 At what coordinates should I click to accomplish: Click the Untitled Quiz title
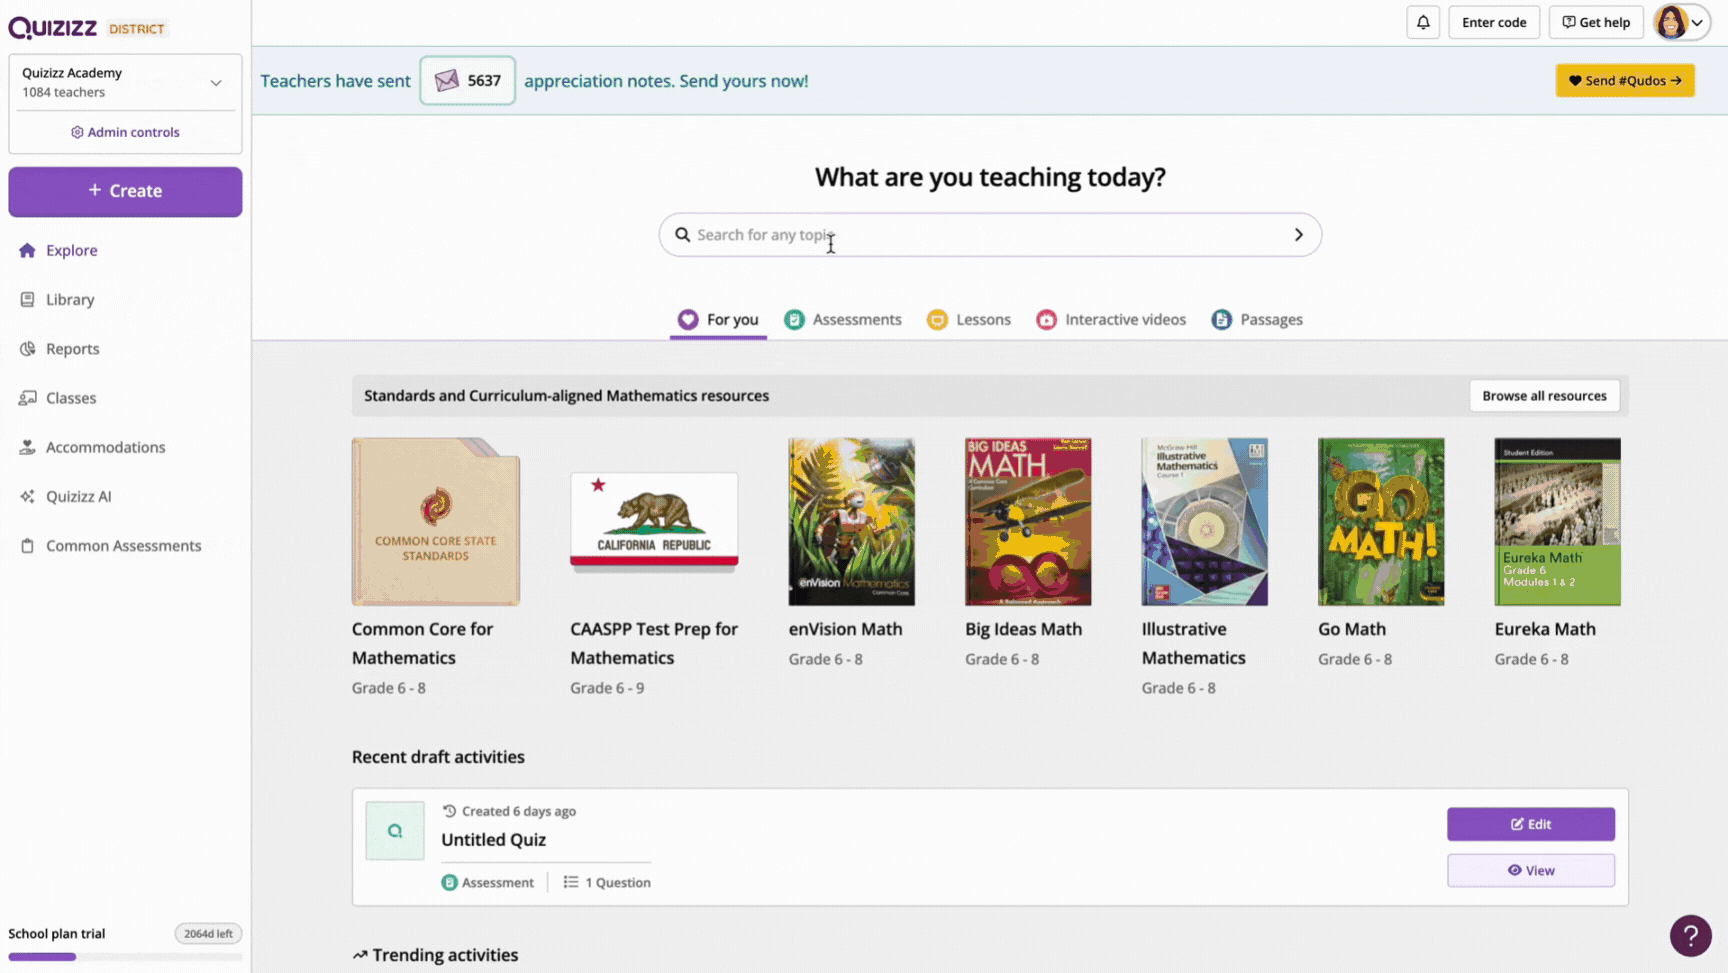point(493,839)
